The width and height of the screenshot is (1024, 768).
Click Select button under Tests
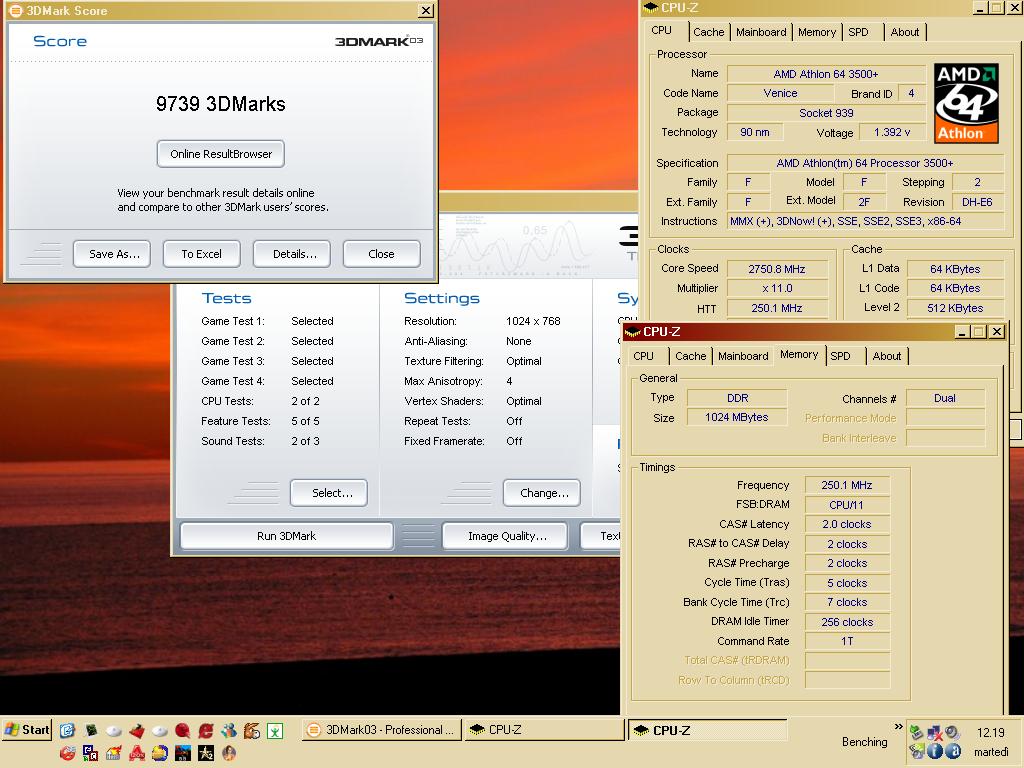pos(329,493)
